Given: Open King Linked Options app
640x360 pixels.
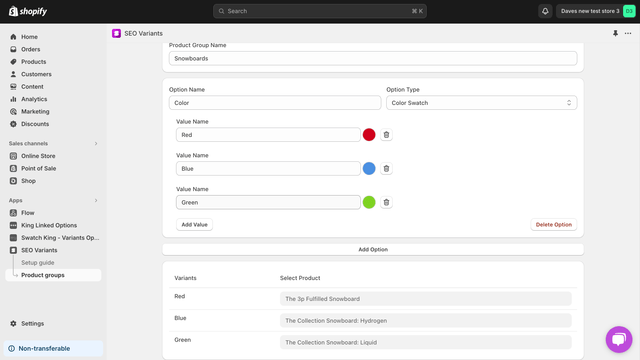Looking at the screenshot, I should click(x=49, y=225).
